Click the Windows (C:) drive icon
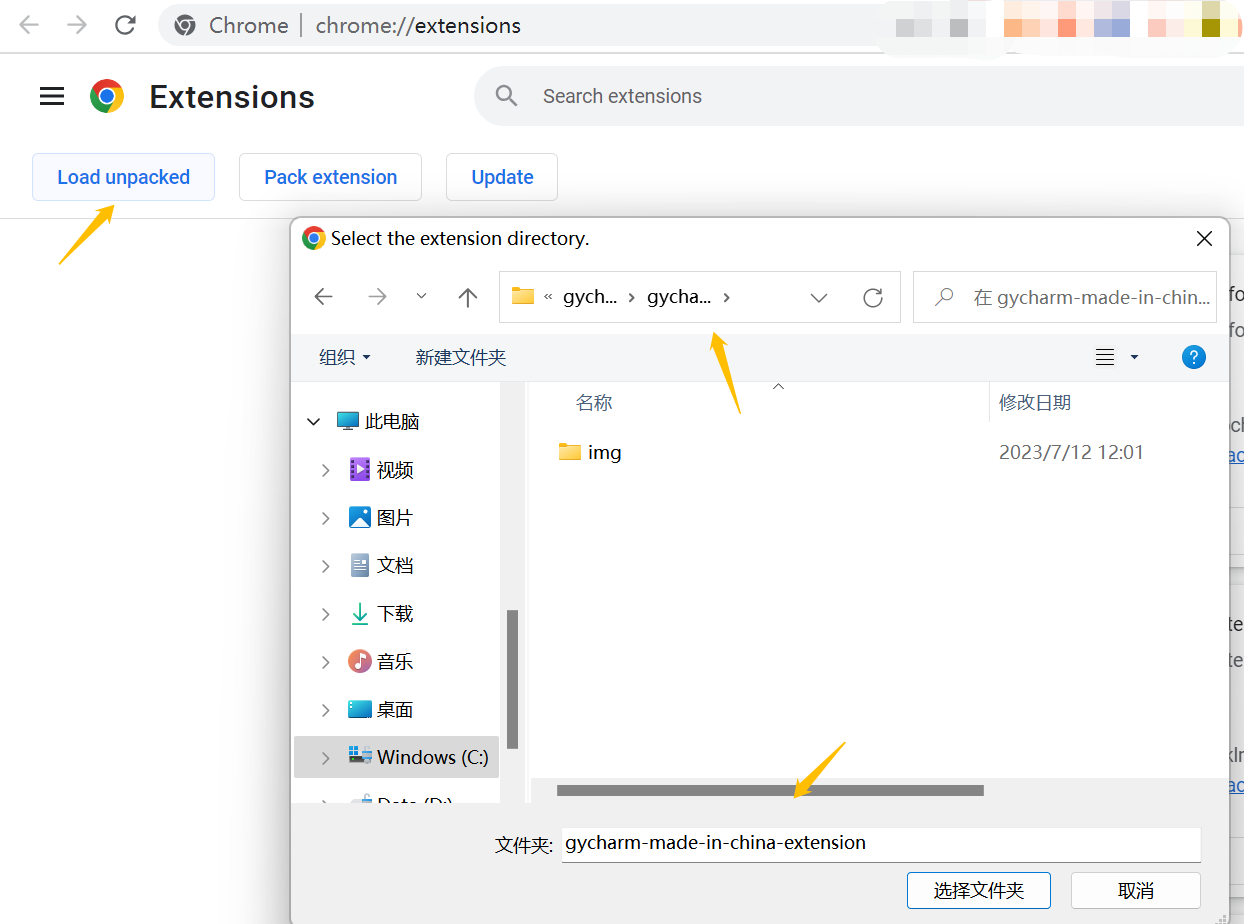Image resolution: width=1244 pixels, height=924 pixels. pos(360,756)
